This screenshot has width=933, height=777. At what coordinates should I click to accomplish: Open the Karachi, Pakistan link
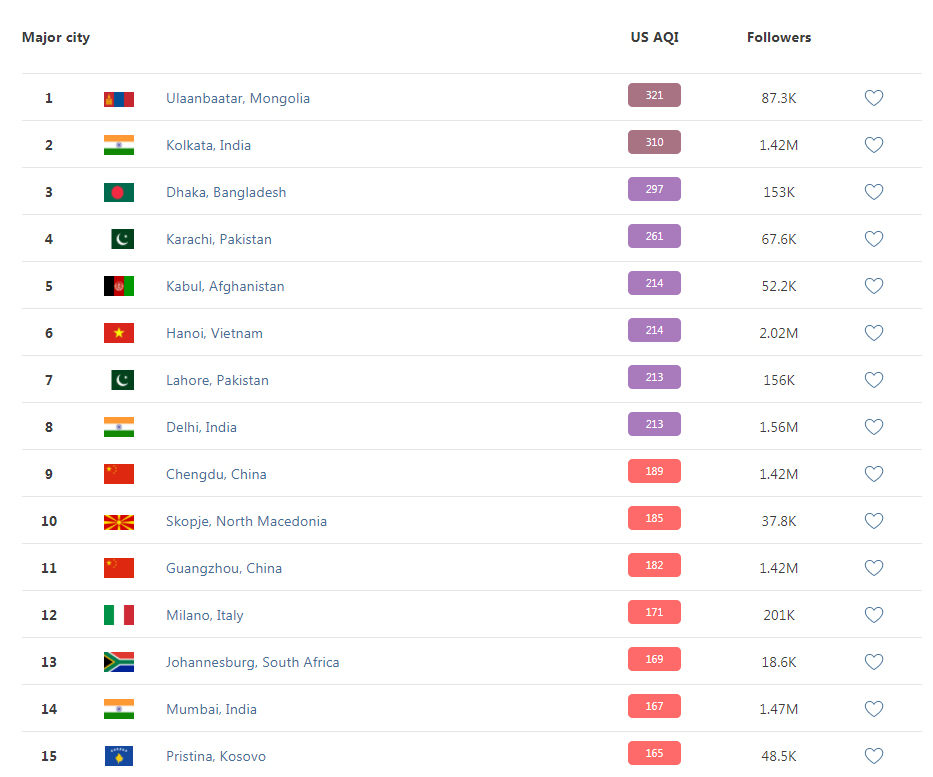coord(219,239)
